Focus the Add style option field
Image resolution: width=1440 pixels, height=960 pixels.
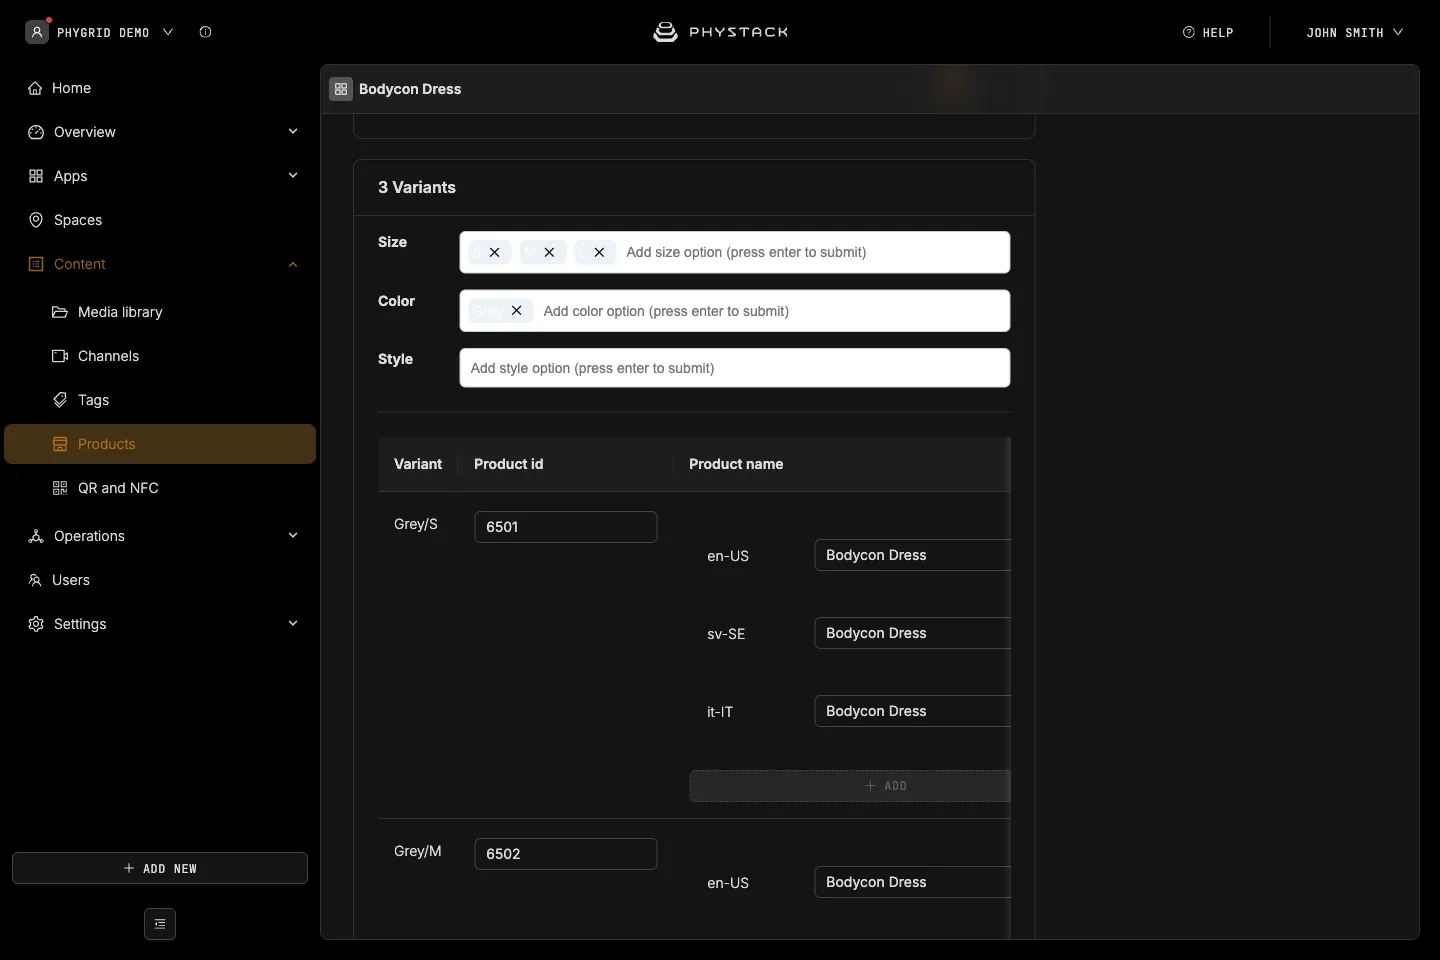(x=735, y=368)
